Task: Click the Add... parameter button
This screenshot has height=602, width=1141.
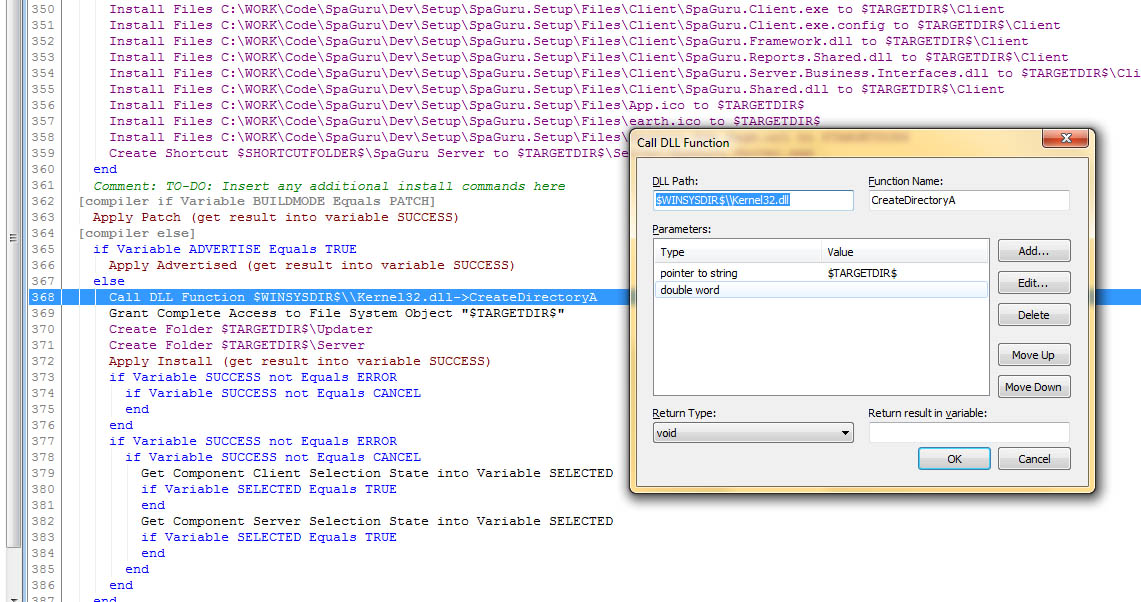Action: [1033, 251]
